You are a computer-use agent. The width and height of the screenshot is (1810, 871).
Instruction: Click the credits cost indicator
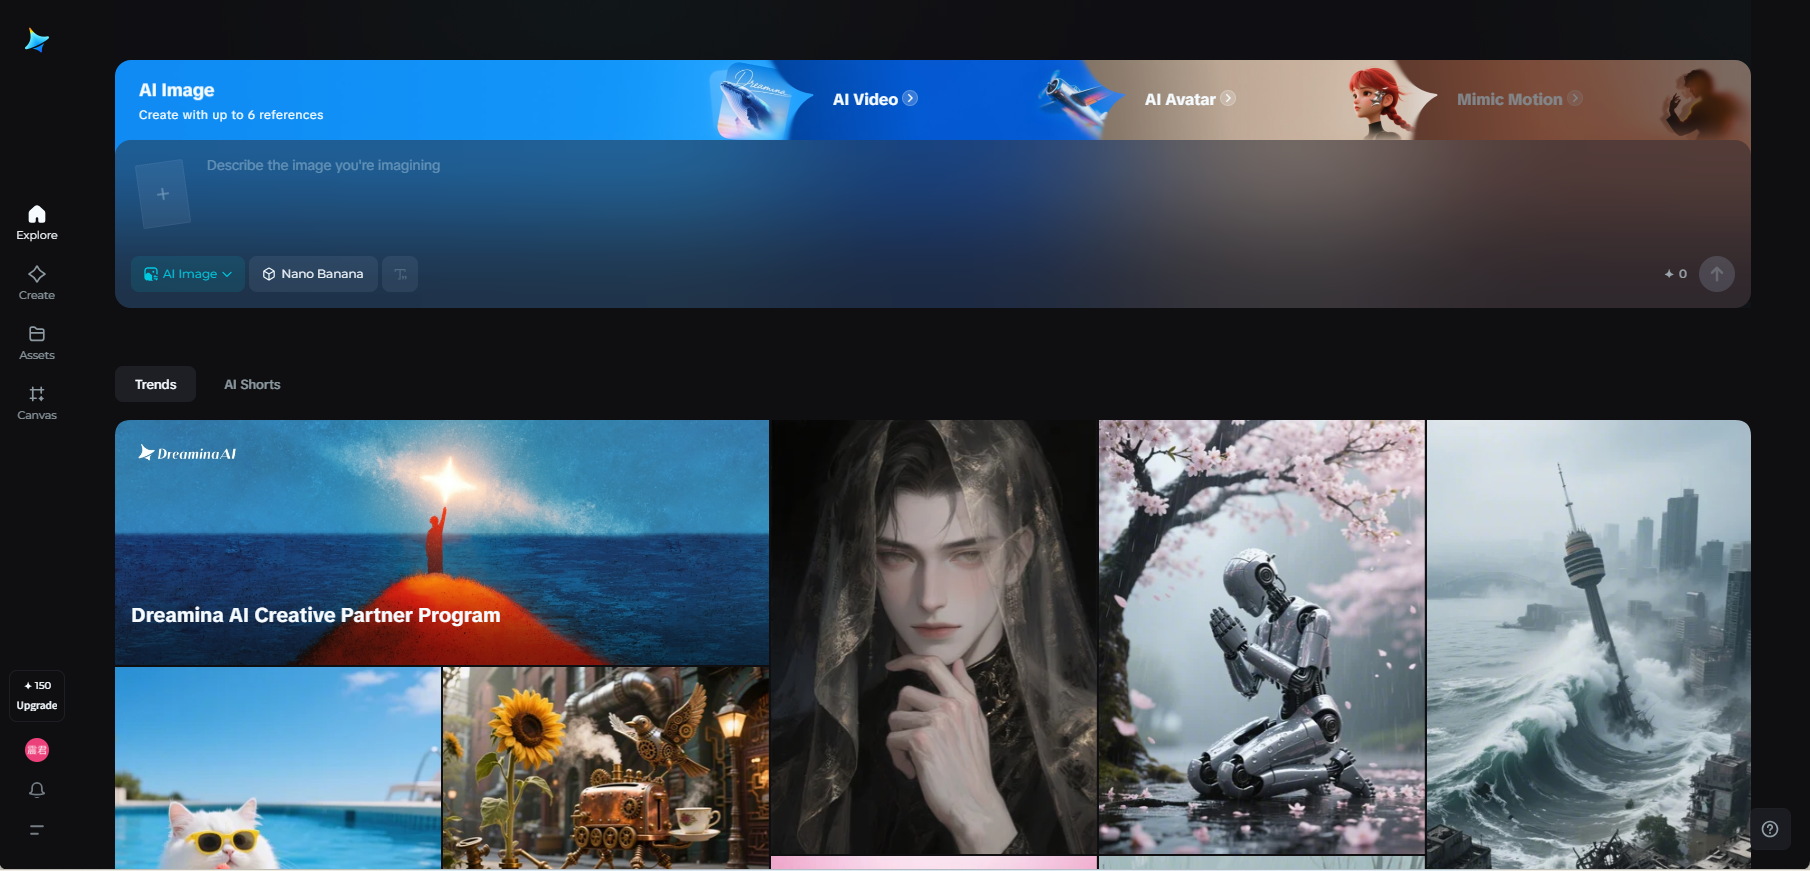pos(1676,274)
